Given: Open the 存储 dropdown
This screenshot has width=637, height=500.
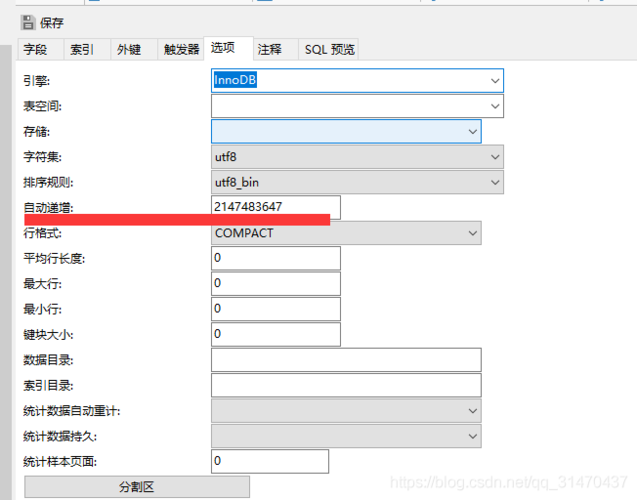Looking at the screenshot, I should 346,131.
